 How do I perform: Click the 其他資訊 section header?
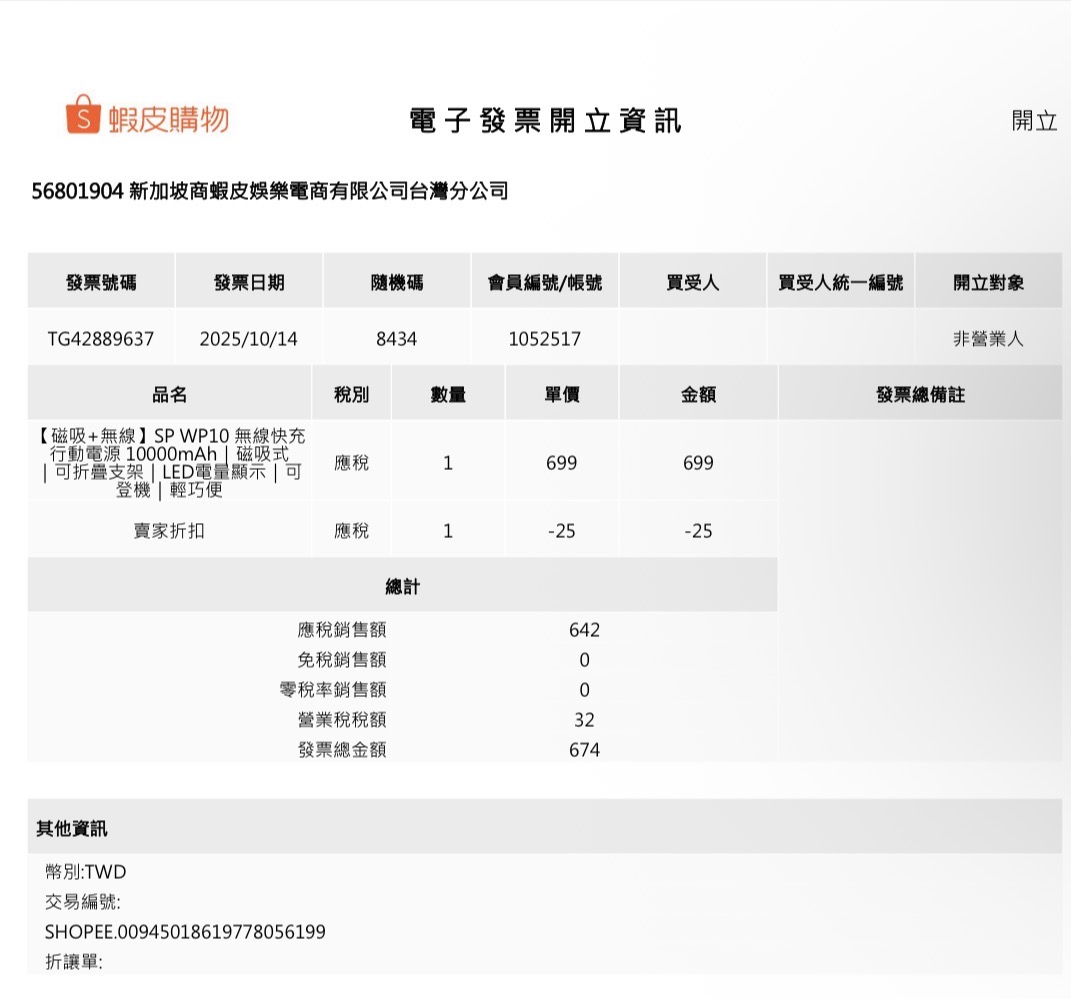pos(72,828)
